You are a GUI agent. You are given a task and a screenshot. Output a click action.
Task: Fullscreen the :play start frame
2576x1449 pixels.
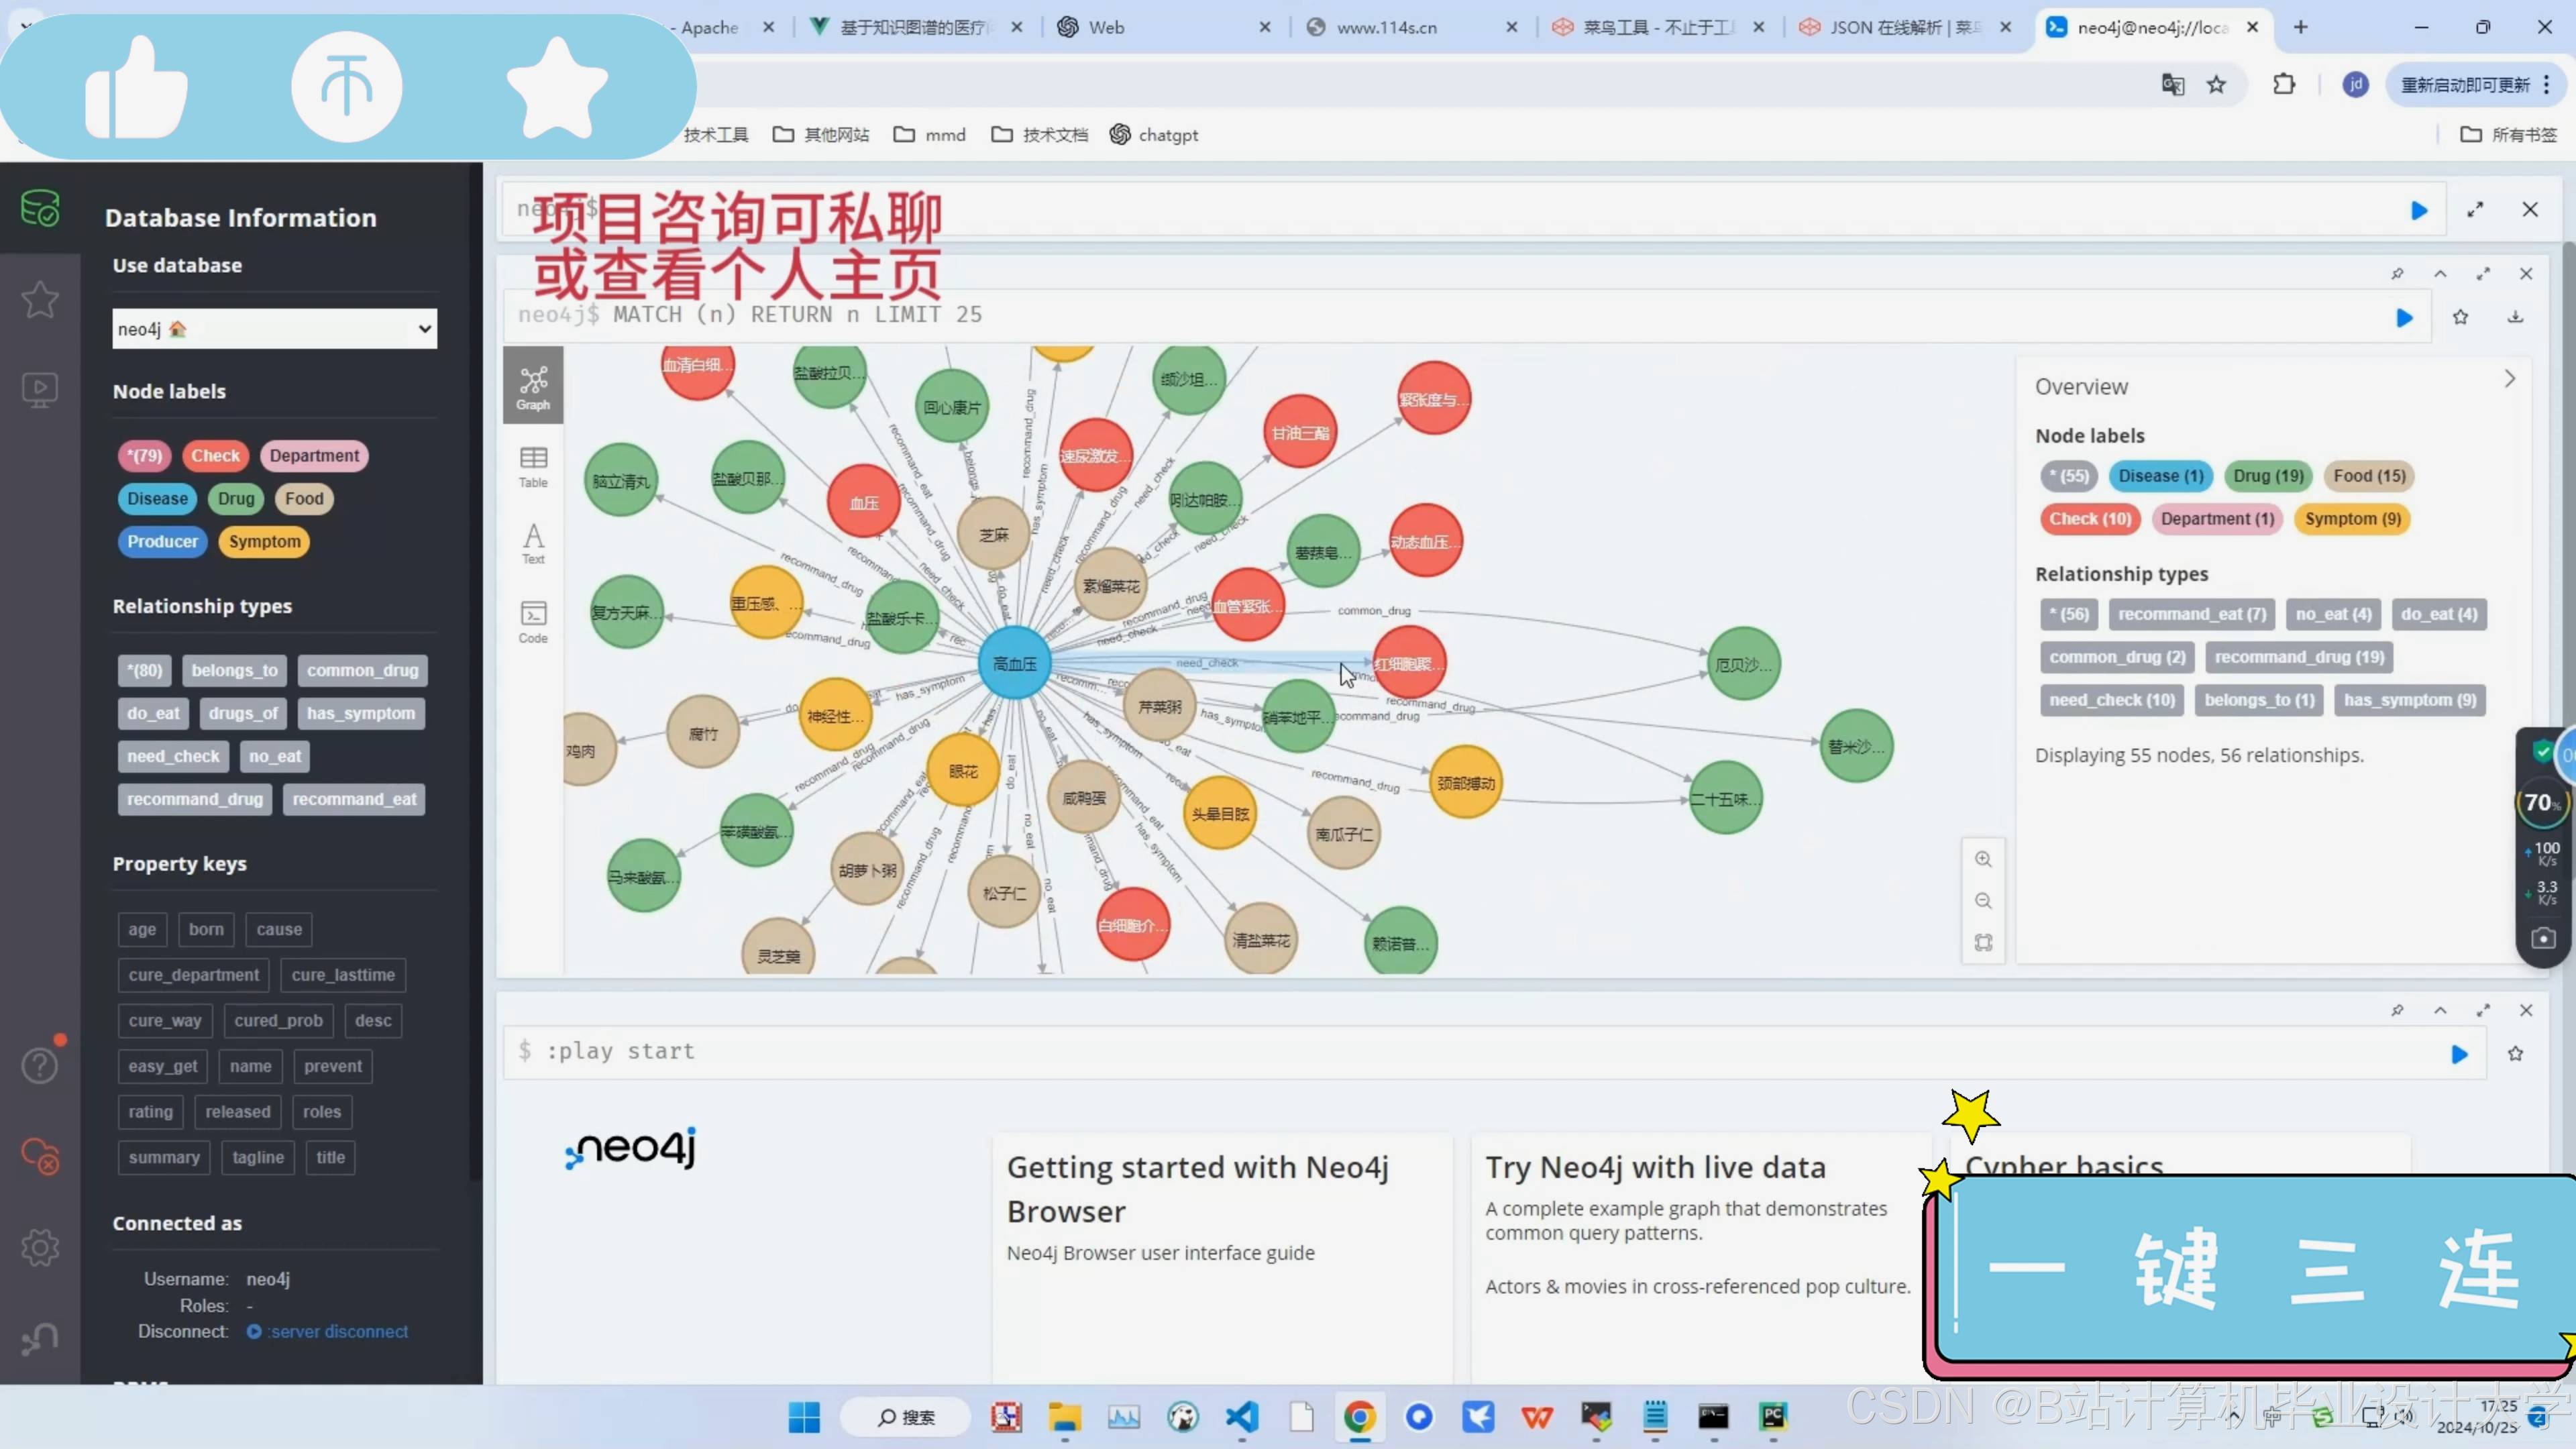tap(2483, 1011)
